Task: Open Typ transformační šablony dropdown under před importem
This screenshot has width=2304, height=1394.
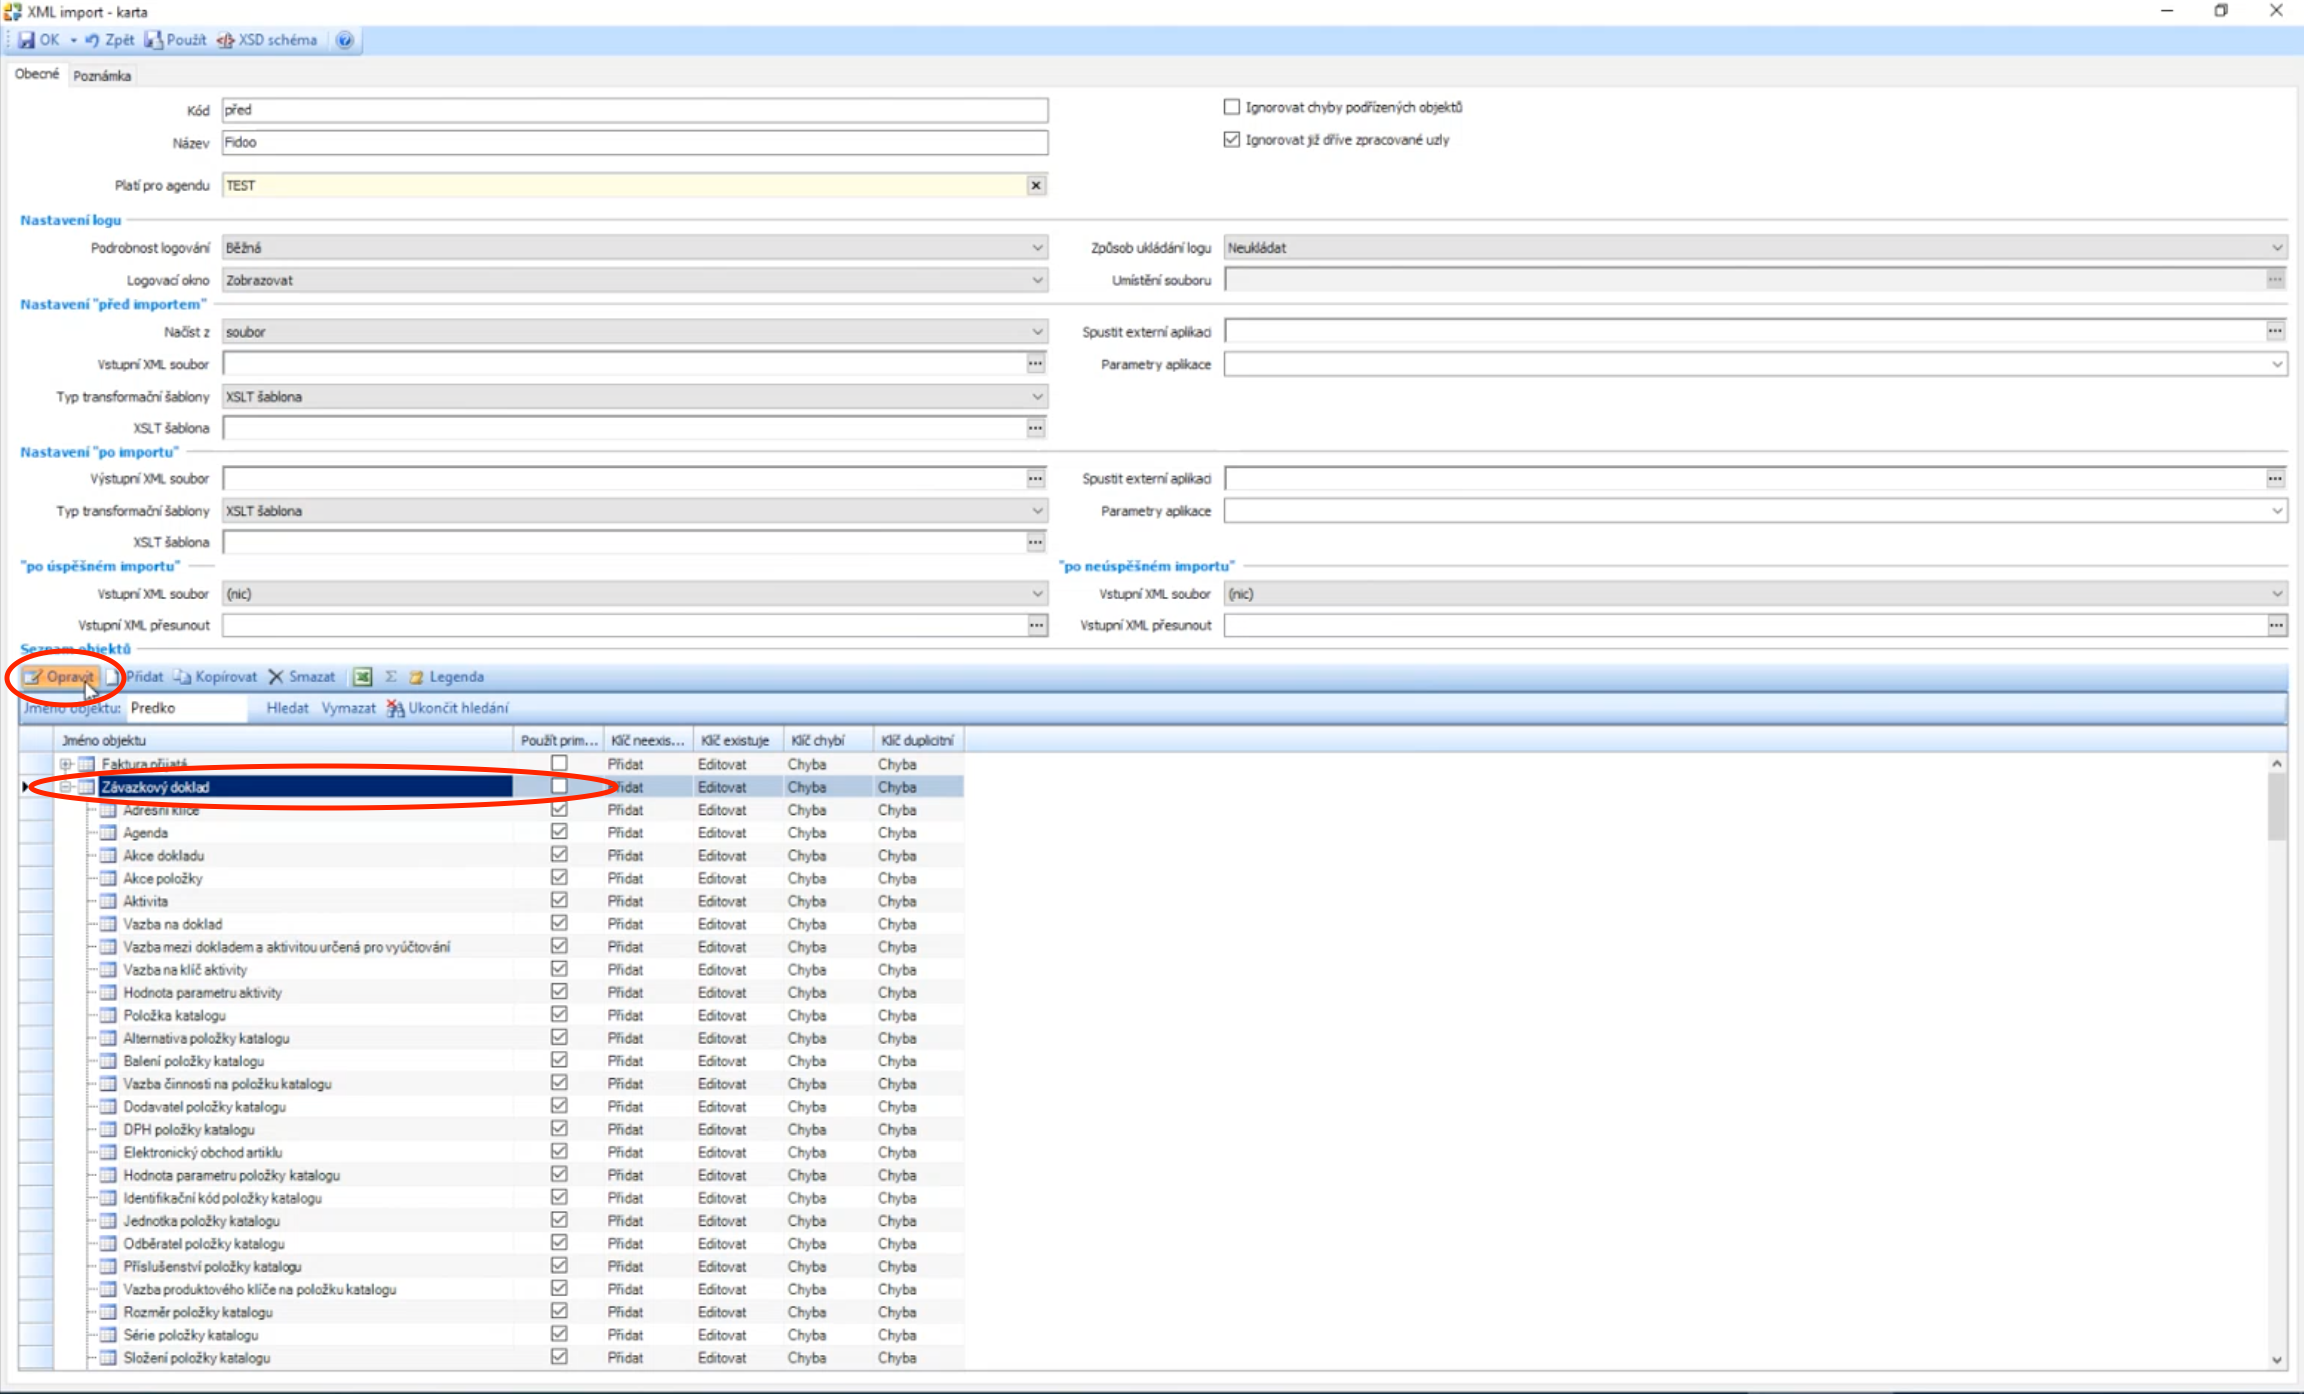Action: [1037, 397]
